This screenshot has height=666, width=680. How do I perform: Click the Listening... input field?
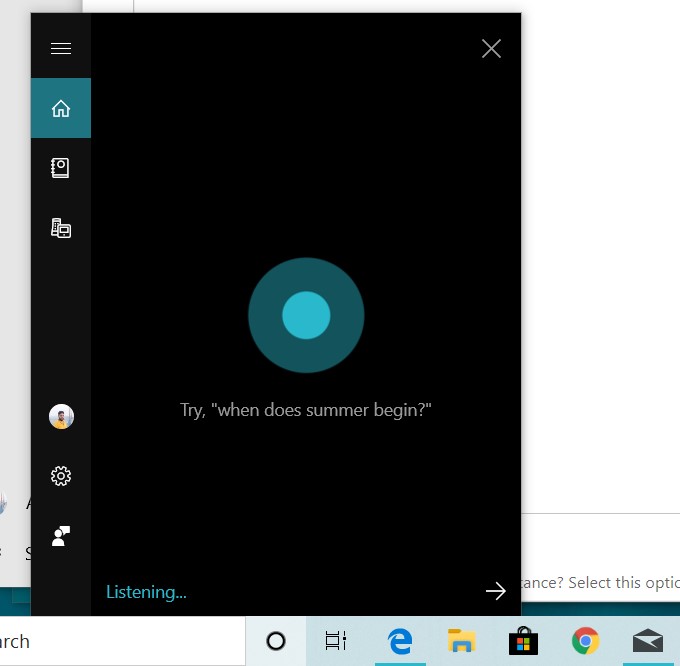coord(286,591)
